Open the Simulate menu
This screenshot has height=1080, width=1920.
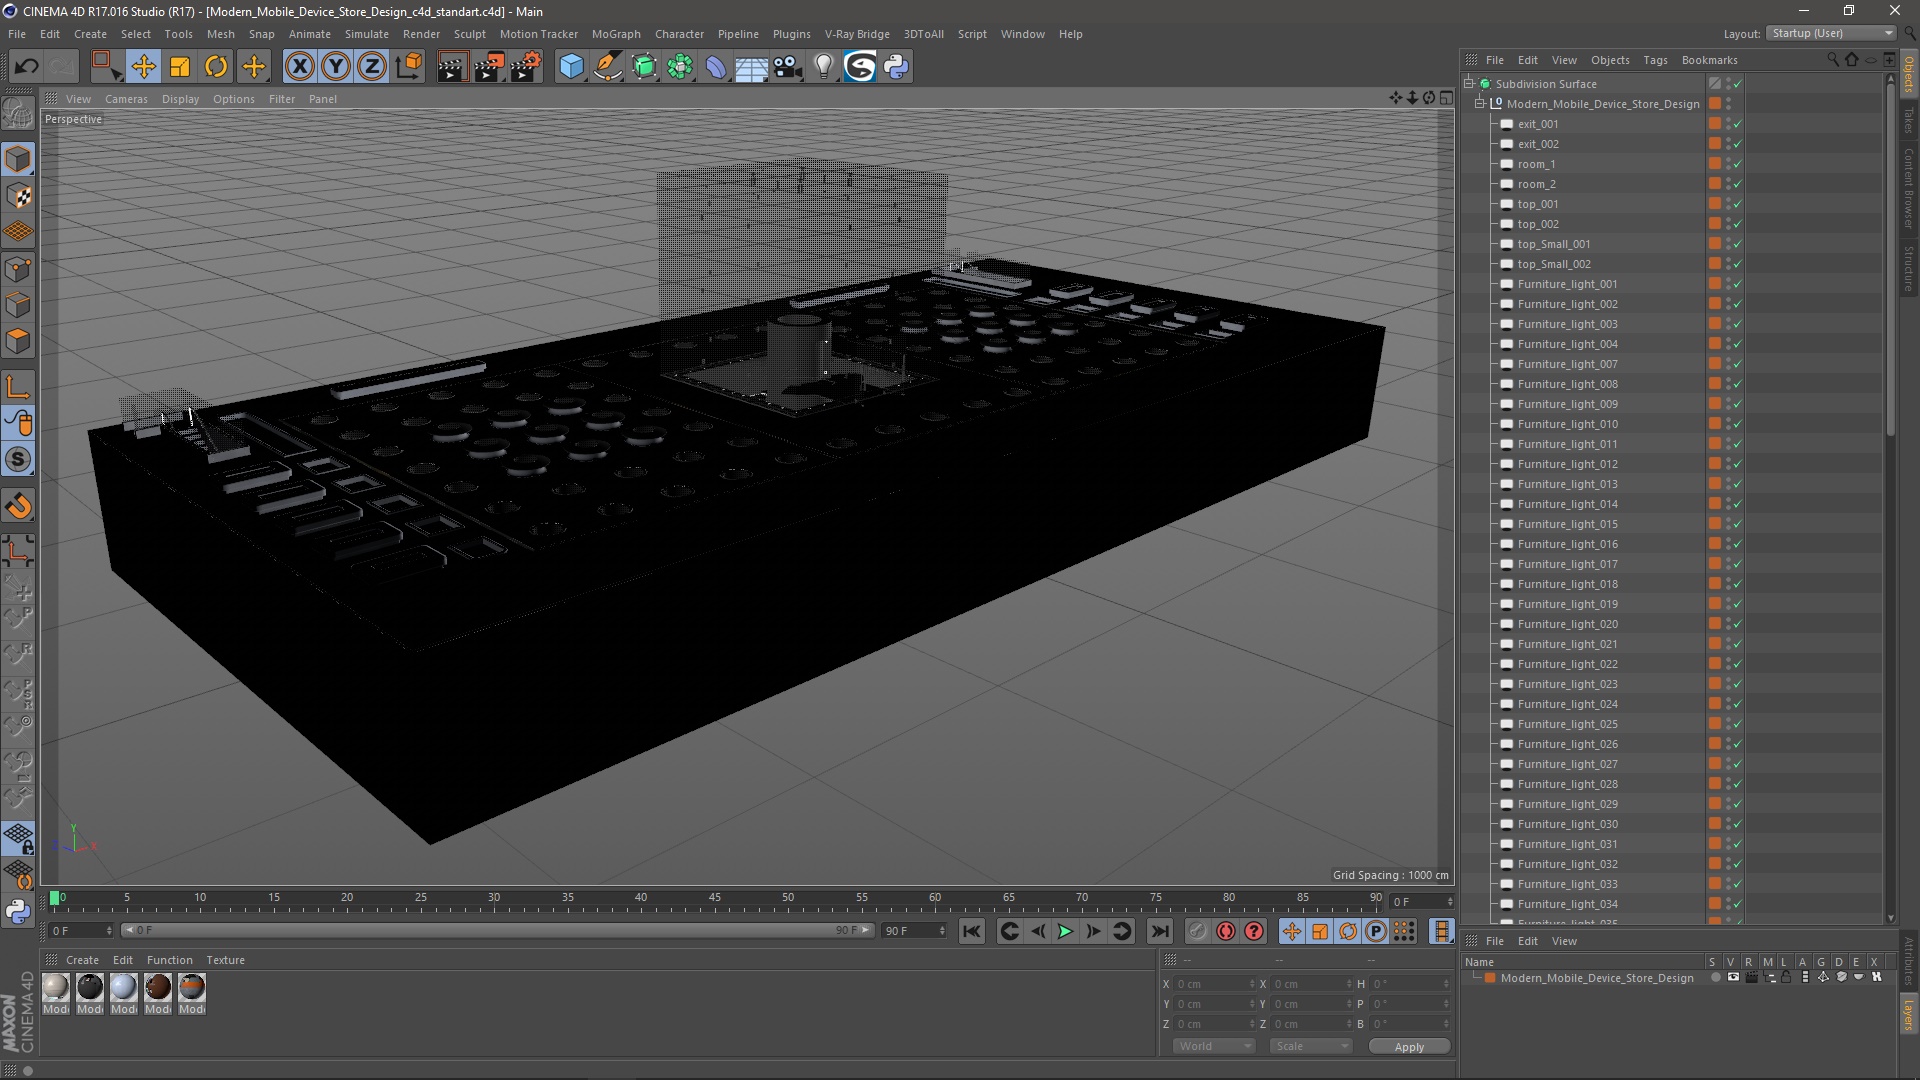coord(367,34)
